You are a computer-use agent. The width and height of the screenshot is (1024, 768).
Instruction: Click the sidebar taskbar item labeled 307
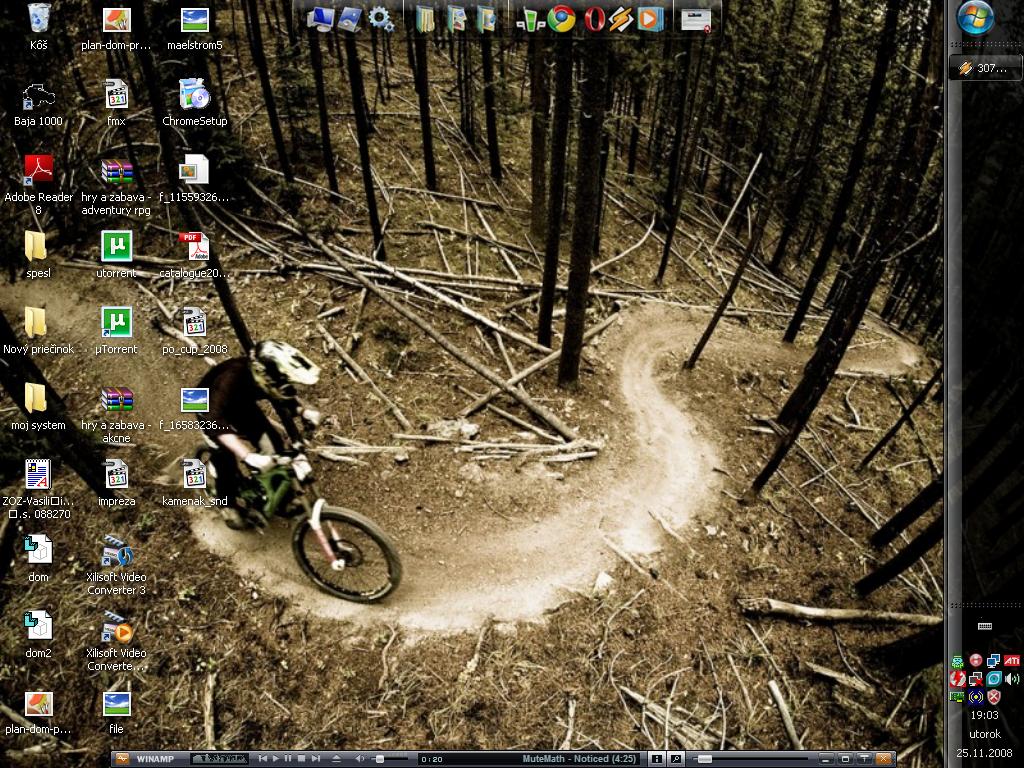coord(984,68)
